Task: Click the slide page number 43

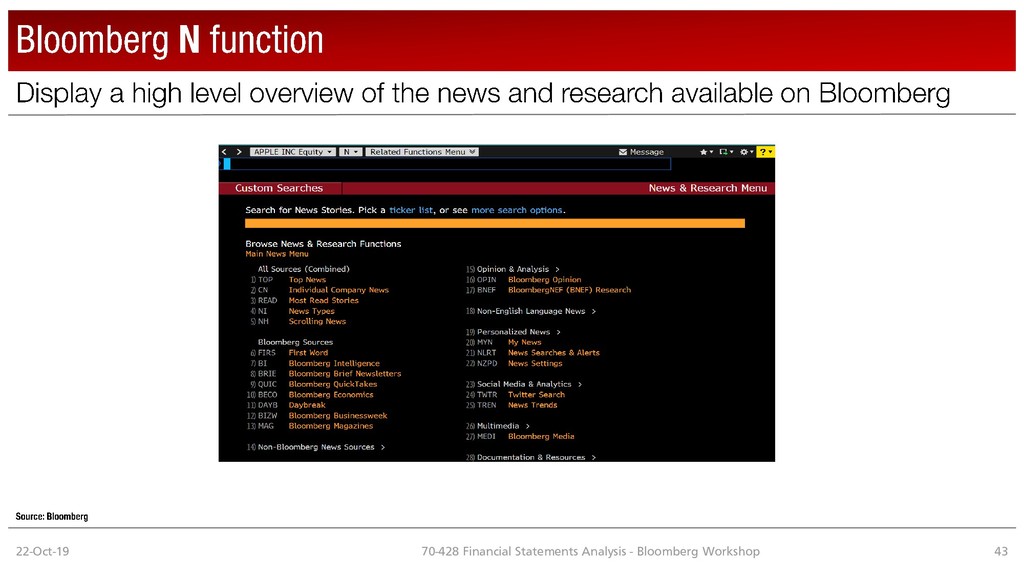Action: [1001, 551]
